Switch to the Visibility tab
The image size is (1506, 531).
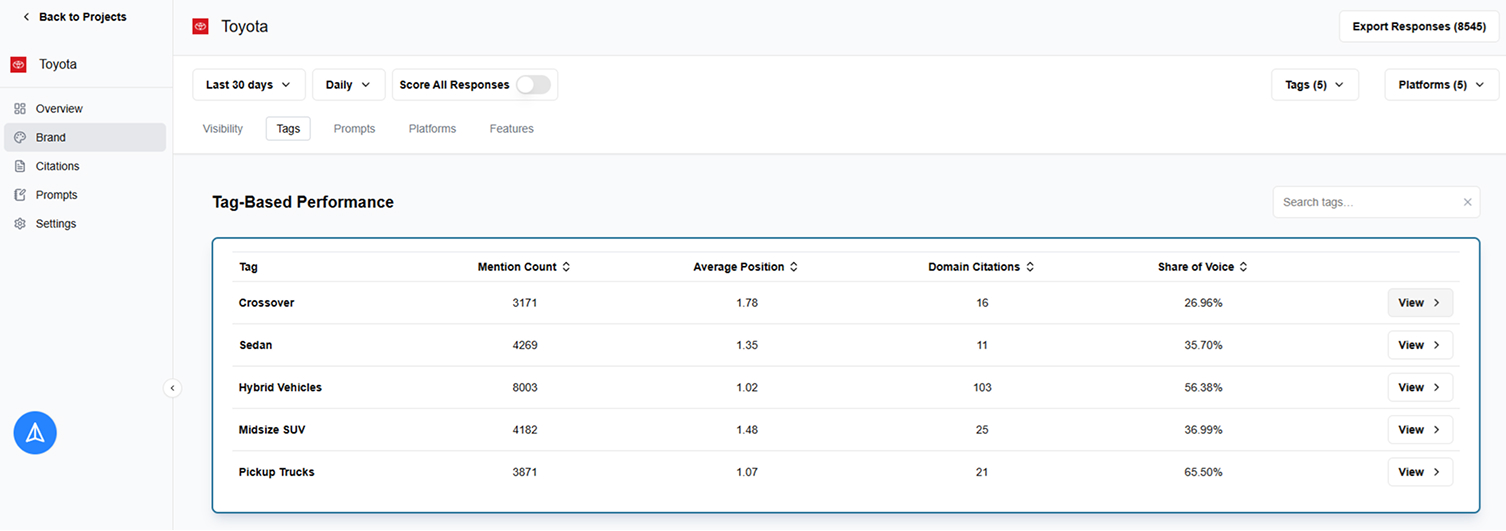tap(223, 129)
